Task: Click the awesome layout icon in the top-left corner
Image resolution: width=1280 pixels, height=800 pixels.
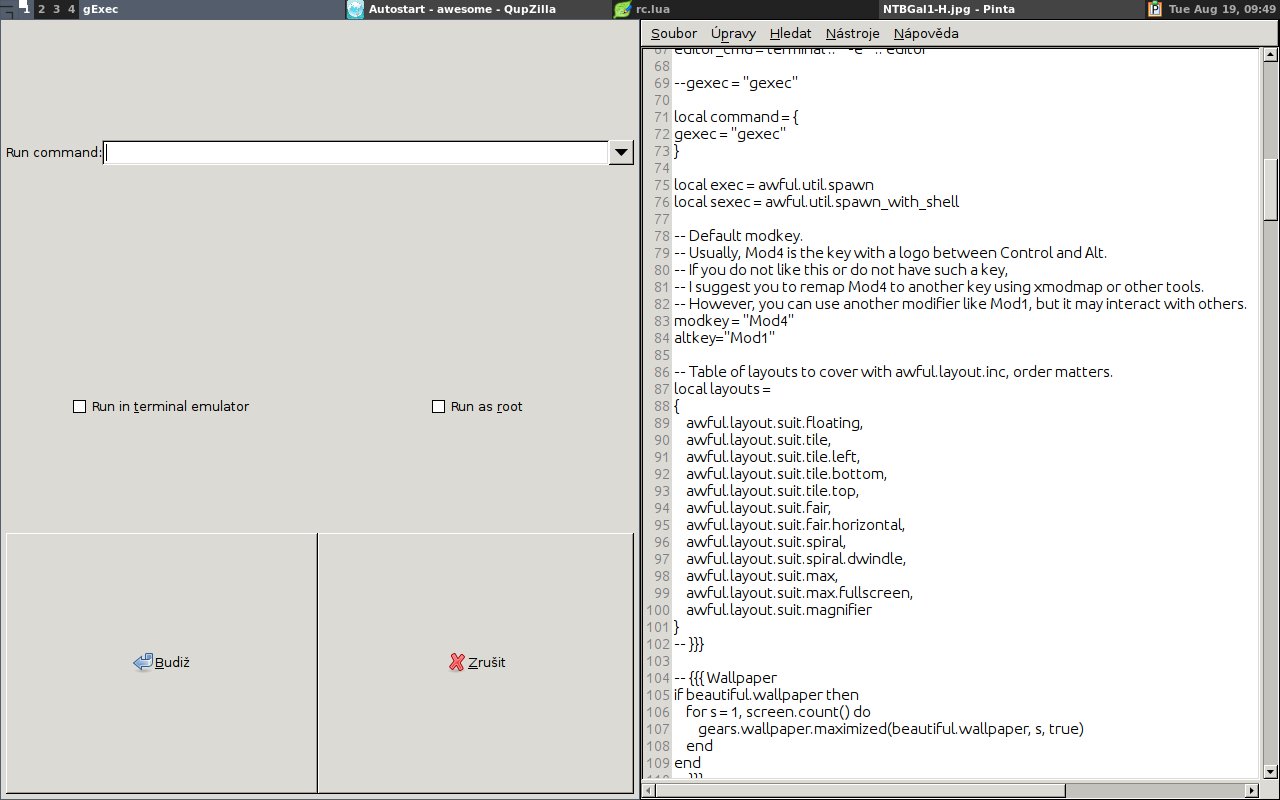Action: click(9, 9)
